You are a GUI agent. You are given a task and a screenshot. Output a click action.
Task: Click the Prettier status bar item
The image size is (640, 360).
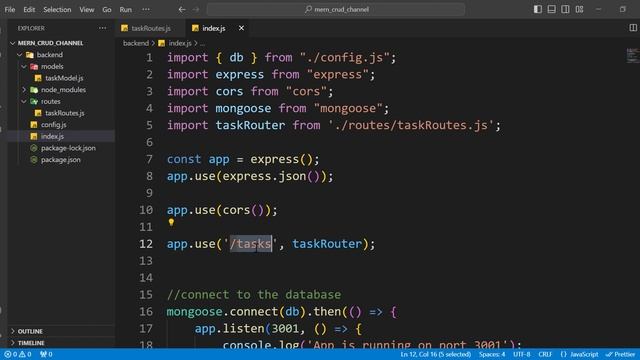(x=620, y=354)
